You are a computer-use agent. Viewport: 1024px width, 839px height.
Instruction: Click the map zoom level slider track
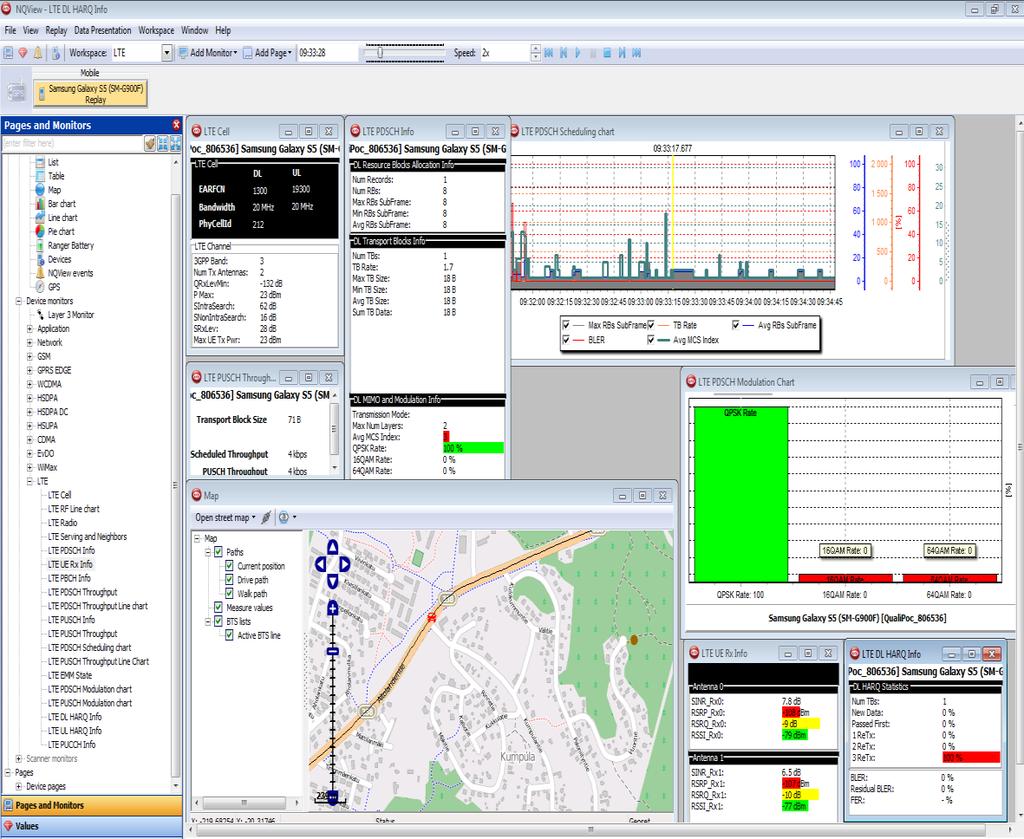[332, 705]
